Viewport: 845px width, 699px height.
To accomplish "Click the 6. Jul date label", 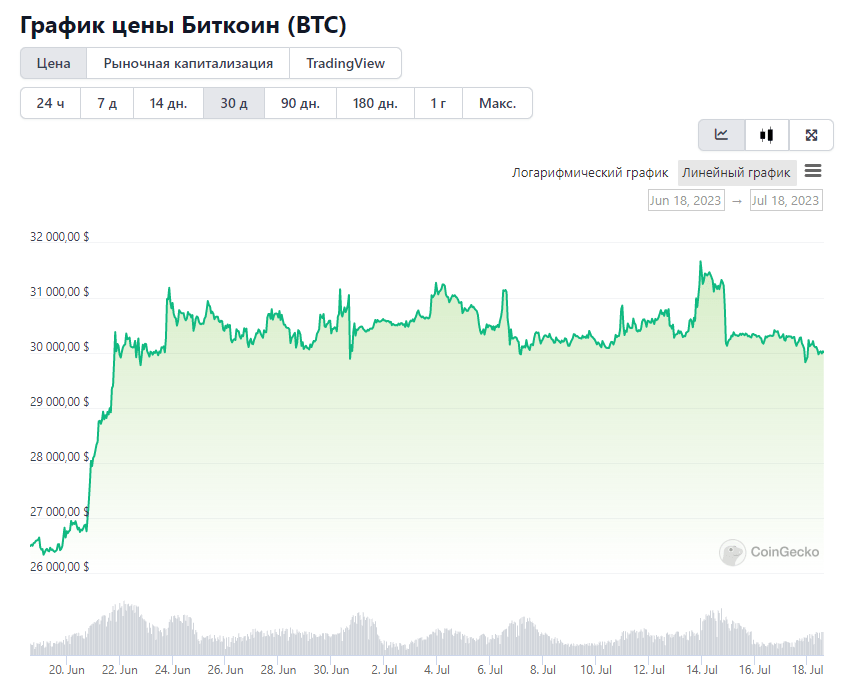I will (490, 669).
